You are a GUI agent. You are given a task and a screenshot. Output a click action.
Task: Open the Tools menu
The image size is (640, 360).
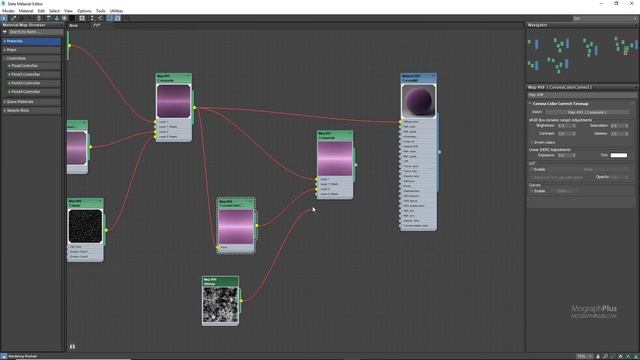[x=100, y=11]
